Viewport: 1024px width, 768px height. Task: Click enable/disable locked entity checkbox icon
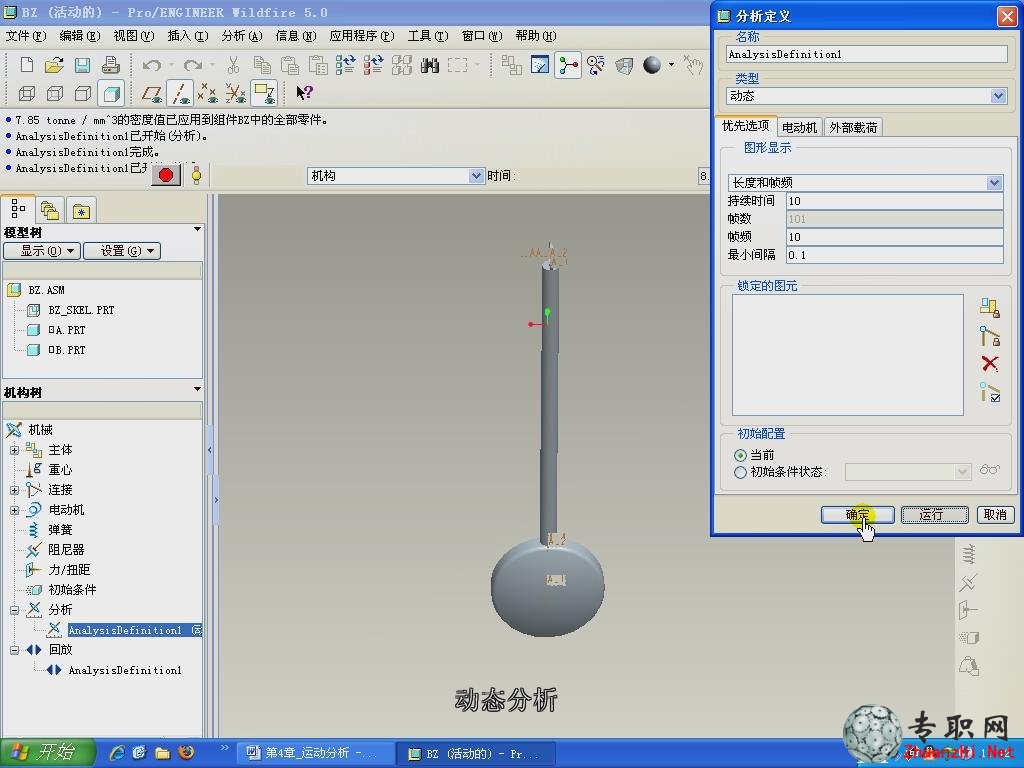[x=989, y=392]
